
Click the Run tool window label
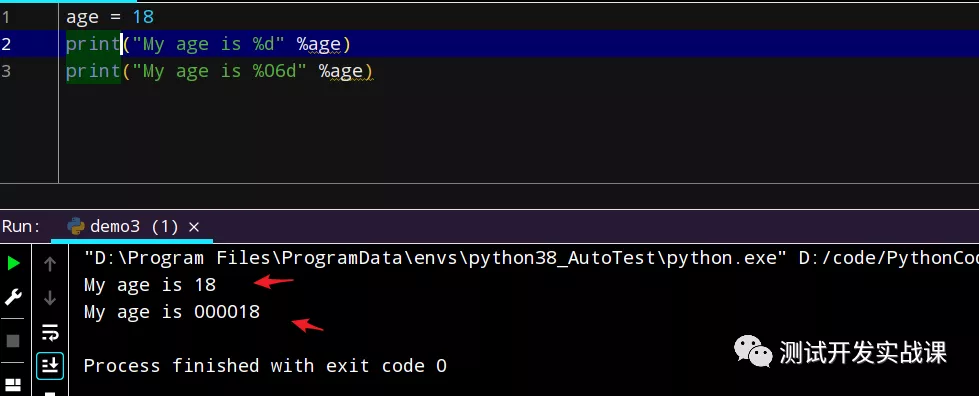click(21, 226)
